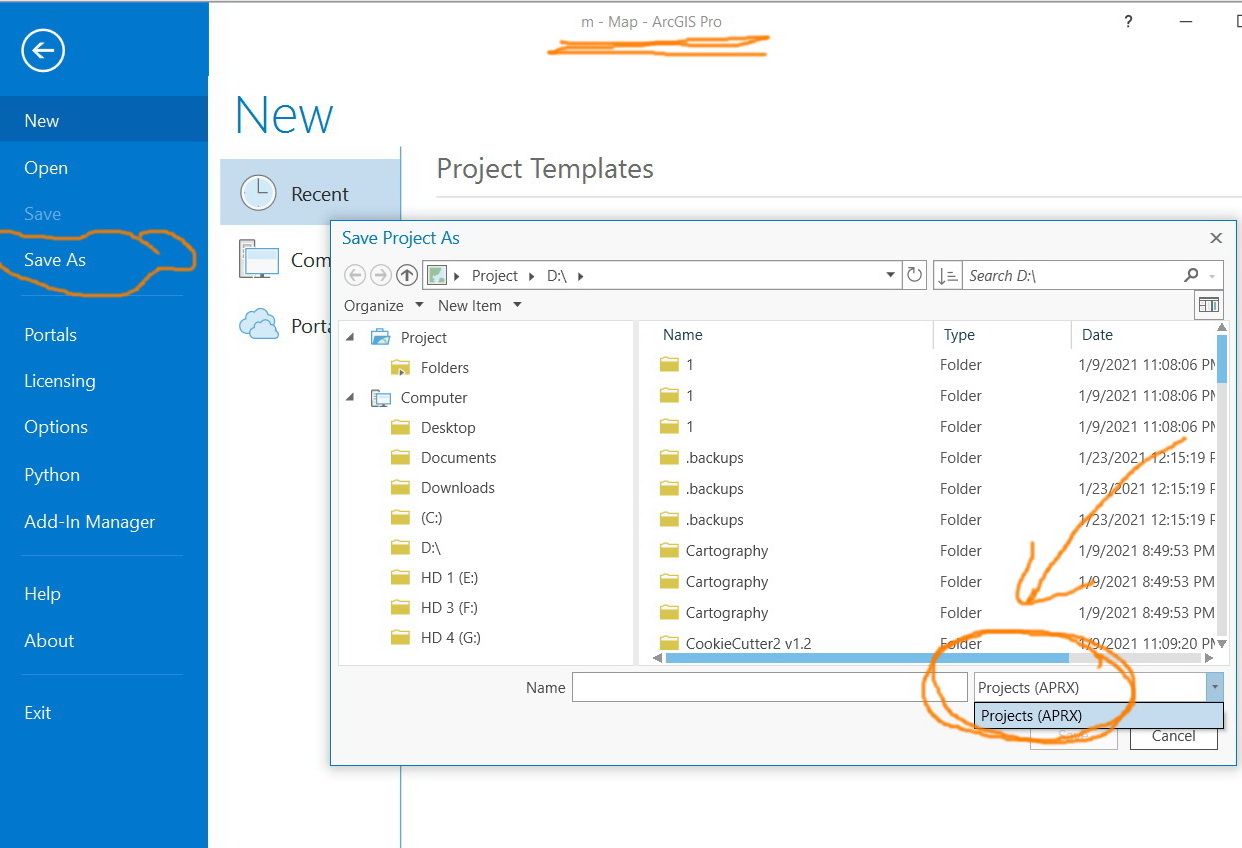Click the dialog back navigation arrow
This screenshot has width=1242, height=848.
click(355, 275)
